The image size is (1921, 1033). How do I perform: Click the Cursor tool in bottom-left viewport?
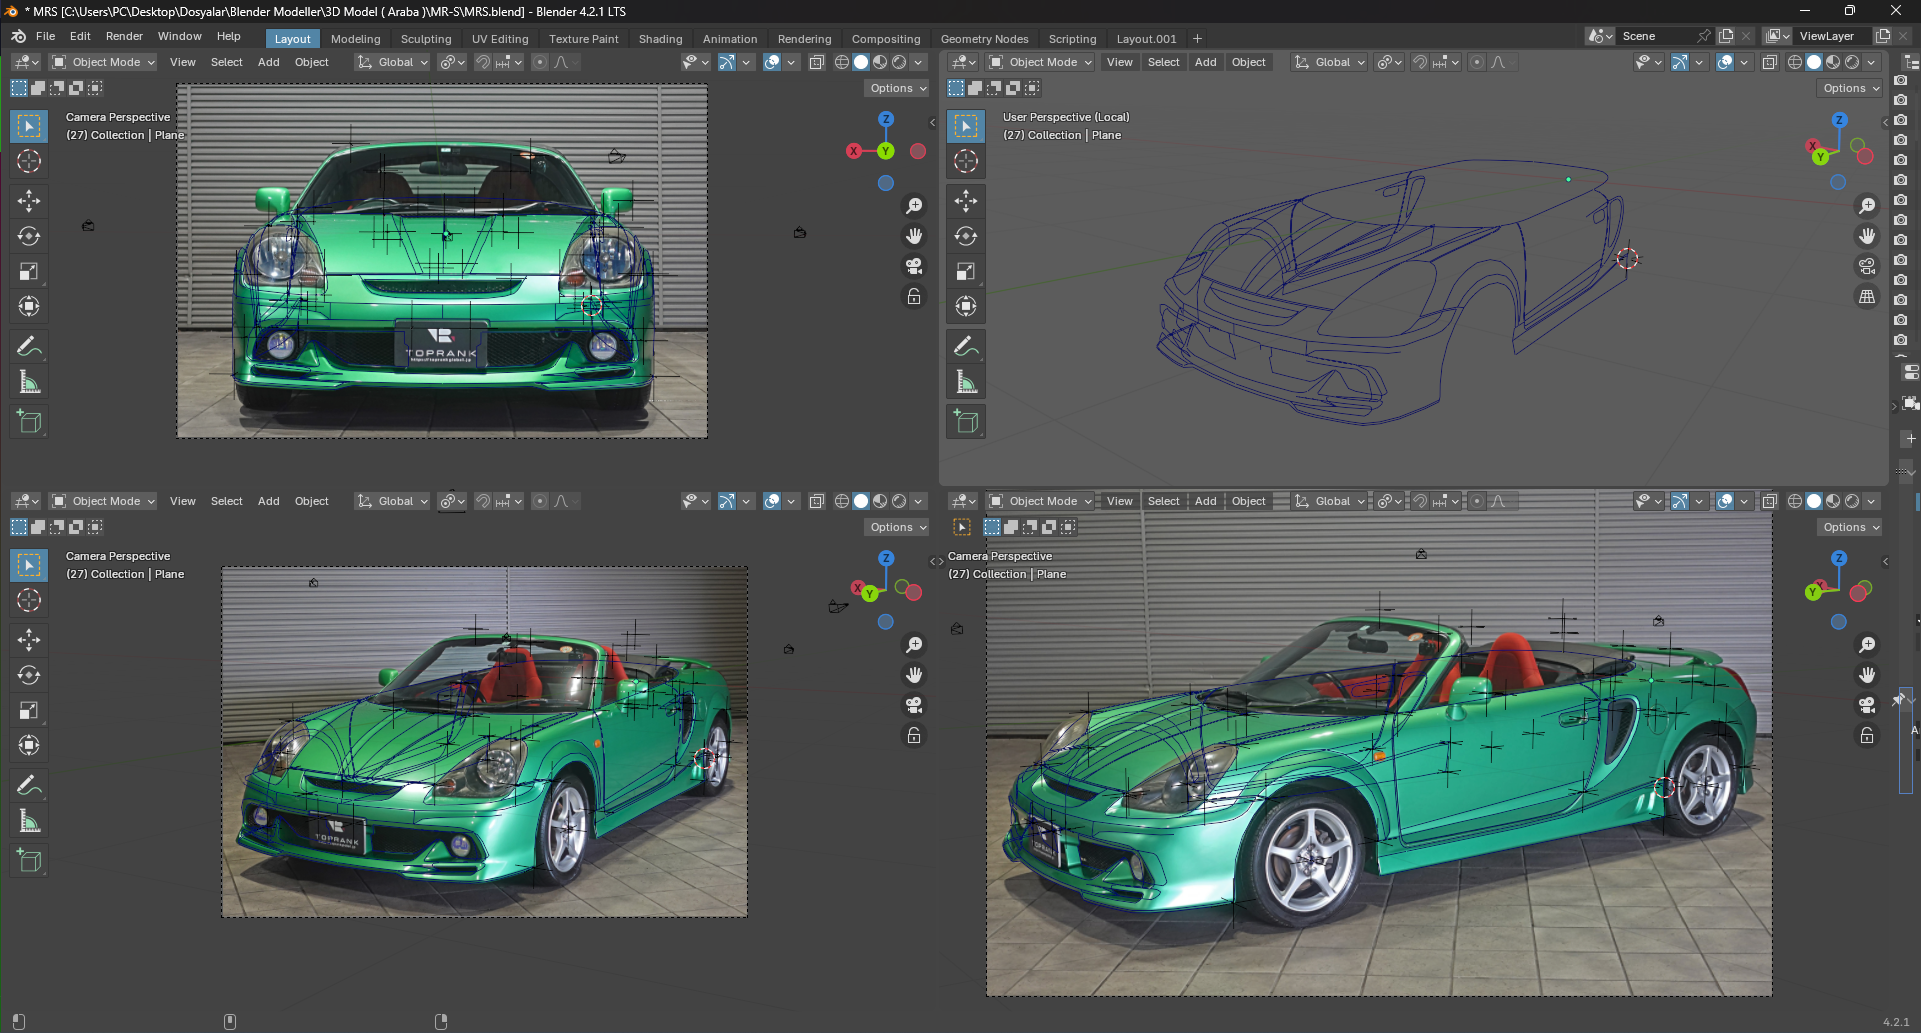click(x=29, y=600)
